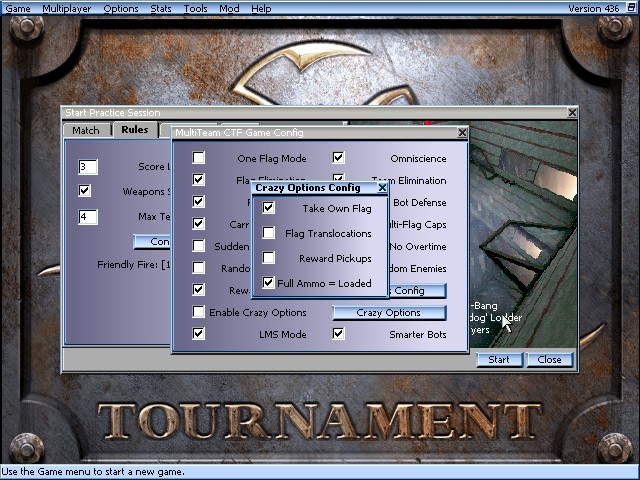Tick the Reward Pickups checkbox
Viewport: 640px width, 480px height.
point(269,258)
